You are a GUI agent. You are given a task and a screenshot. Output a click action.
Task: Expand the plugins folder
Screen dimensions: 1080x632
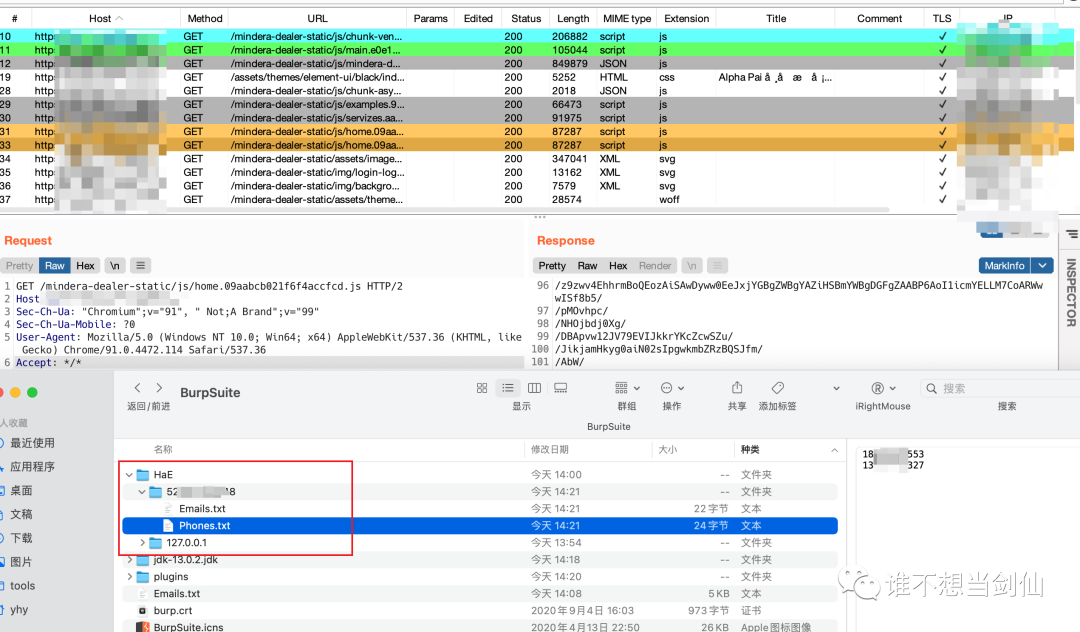[x=129, y=576]
